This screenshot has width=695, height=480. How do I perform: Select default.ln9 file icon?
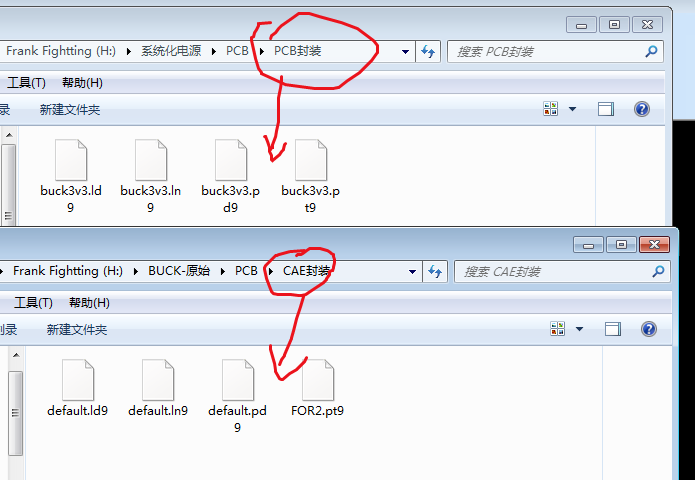[158, 380]
